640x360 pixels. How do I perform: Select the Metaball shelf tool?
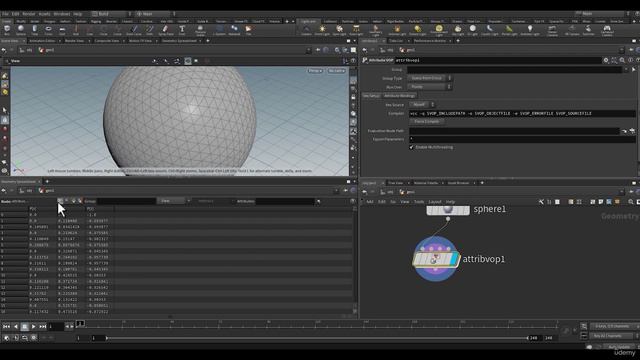[234, 30]
